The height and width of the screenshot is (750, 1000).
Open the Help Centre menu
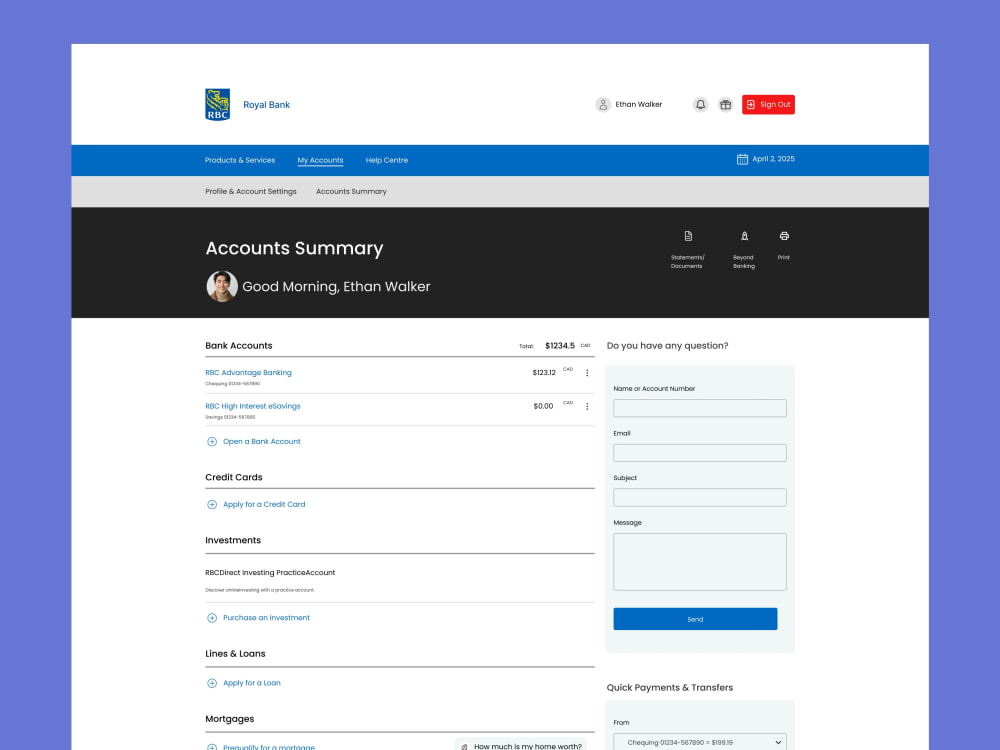tap(386, 160)
